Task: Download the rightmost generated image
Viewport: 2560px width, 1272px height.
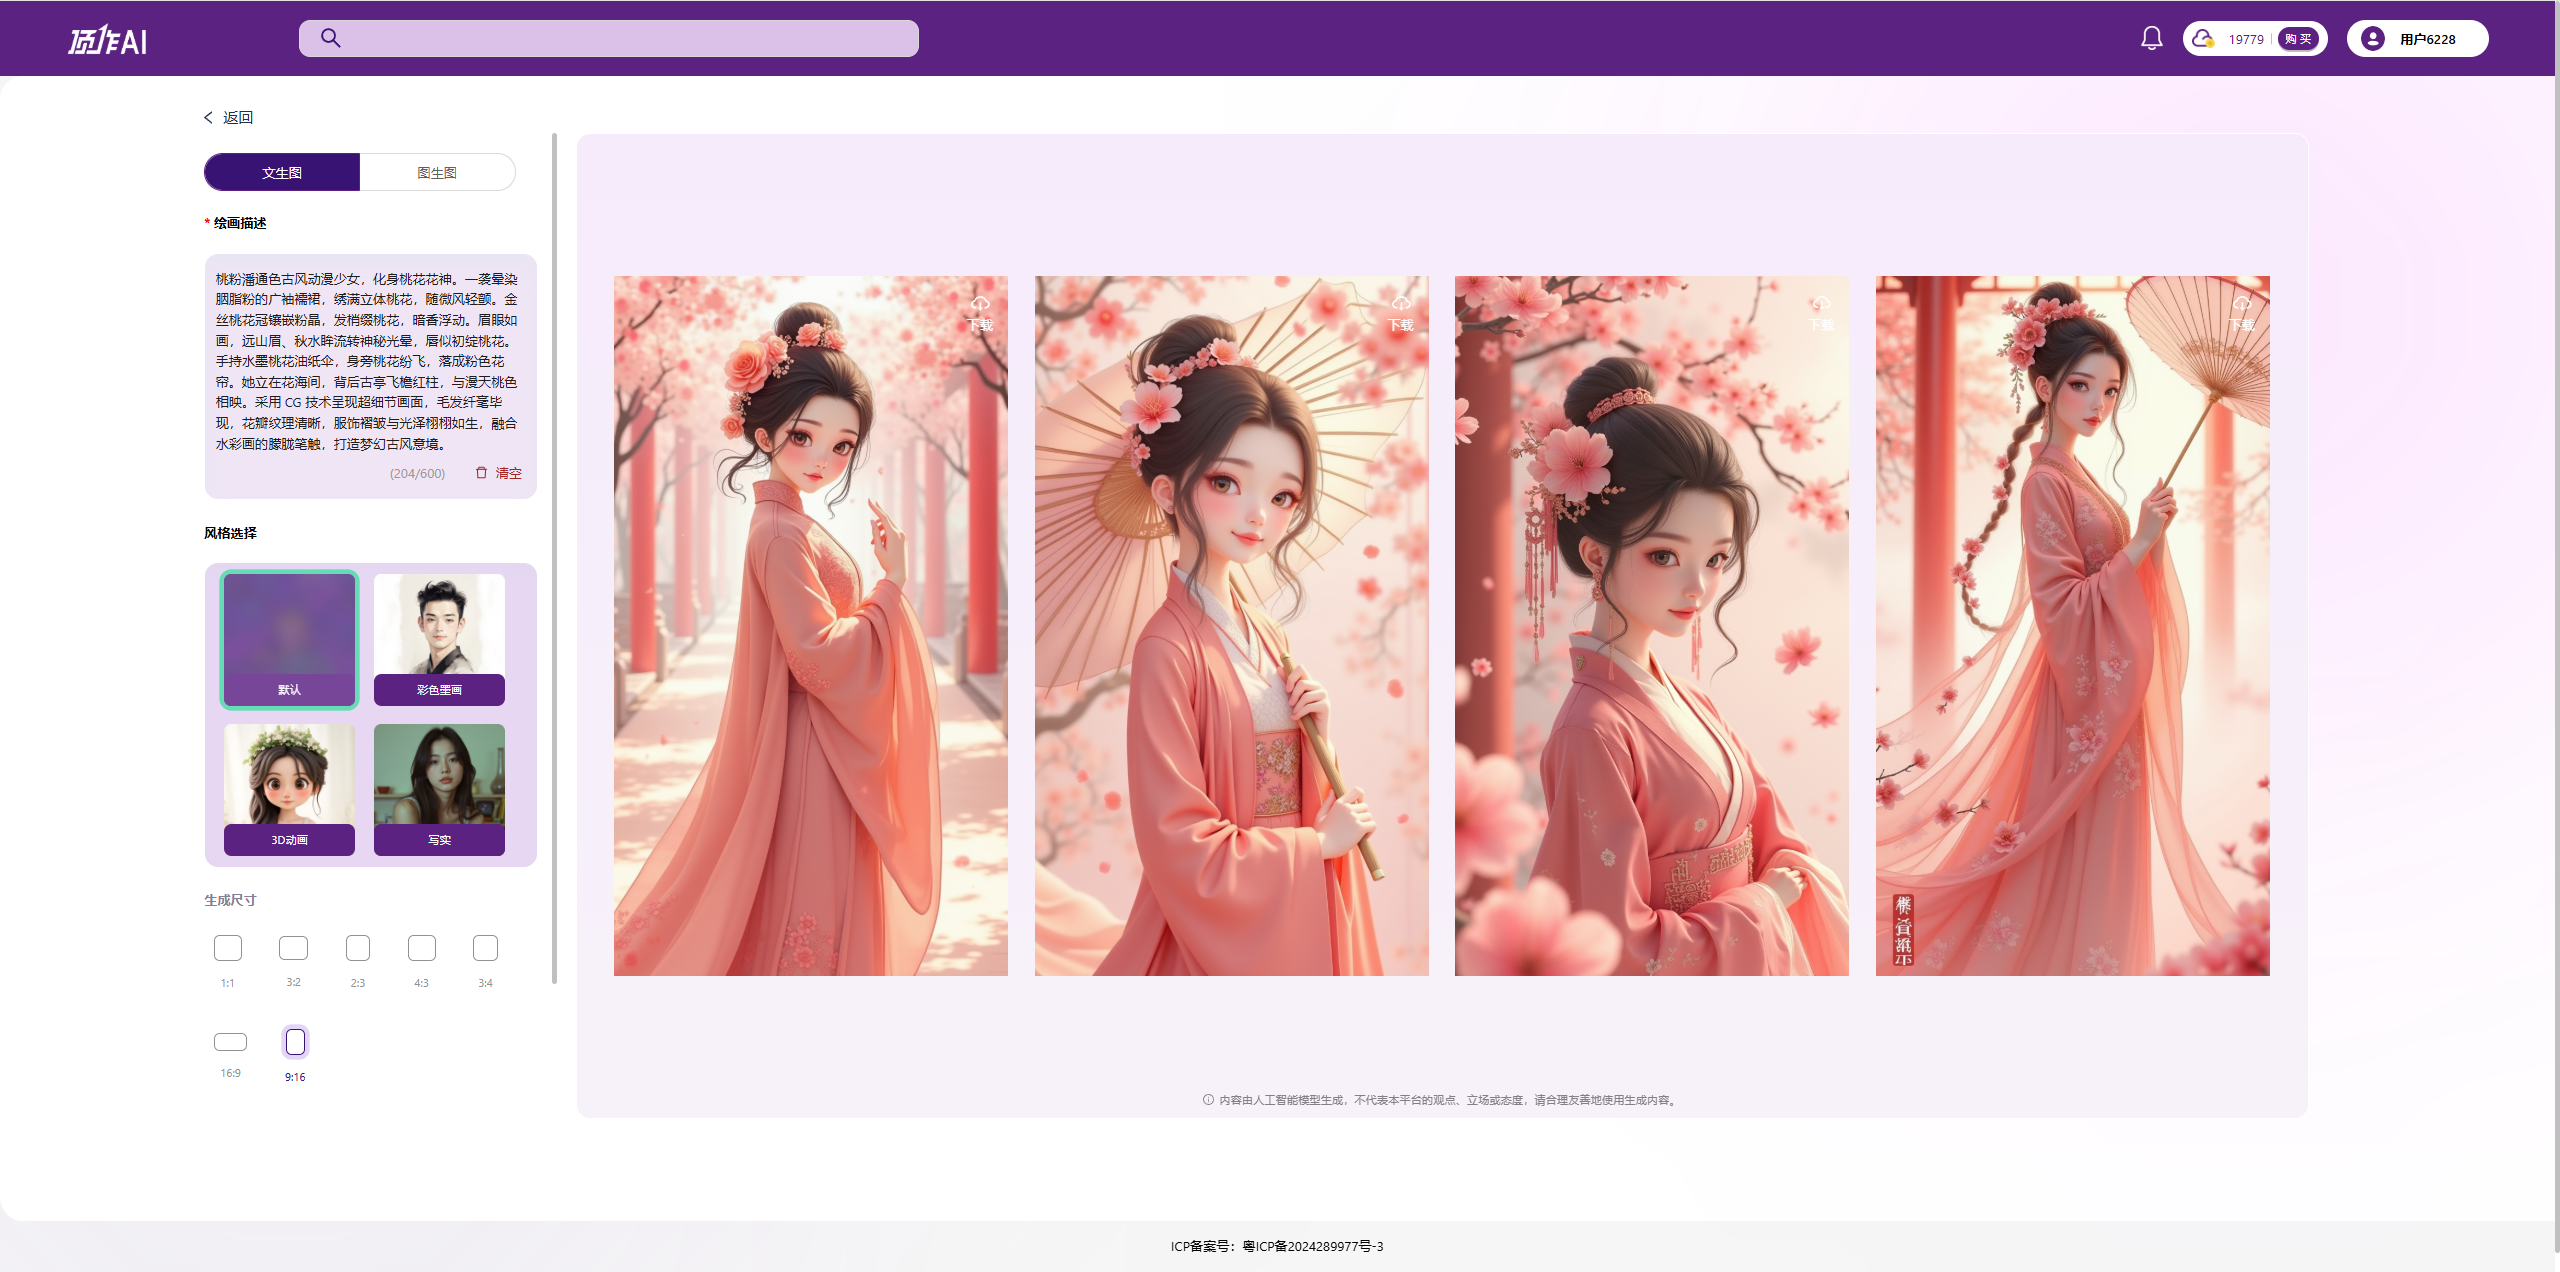Action: tap(2241, 310)
